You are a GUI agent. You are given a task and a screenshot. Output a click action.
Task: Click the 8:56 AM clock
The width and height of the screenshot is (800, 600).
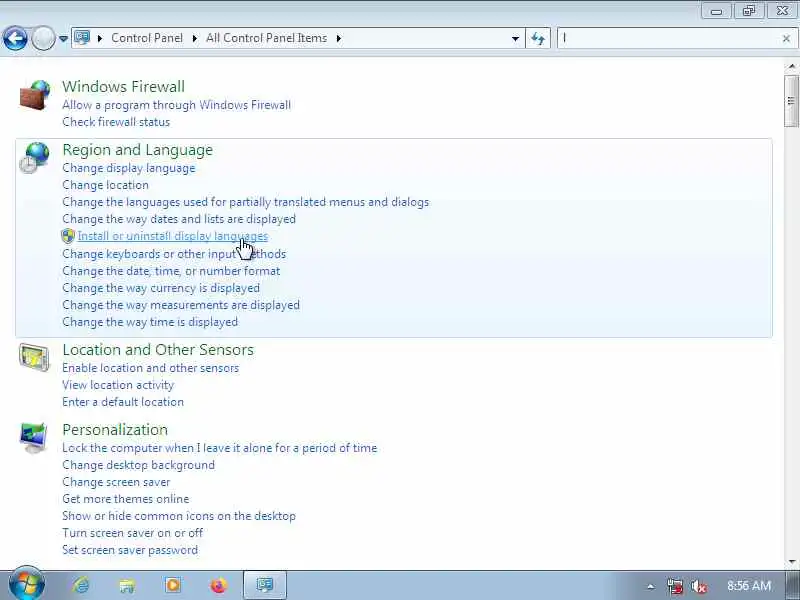pos(749,586)
